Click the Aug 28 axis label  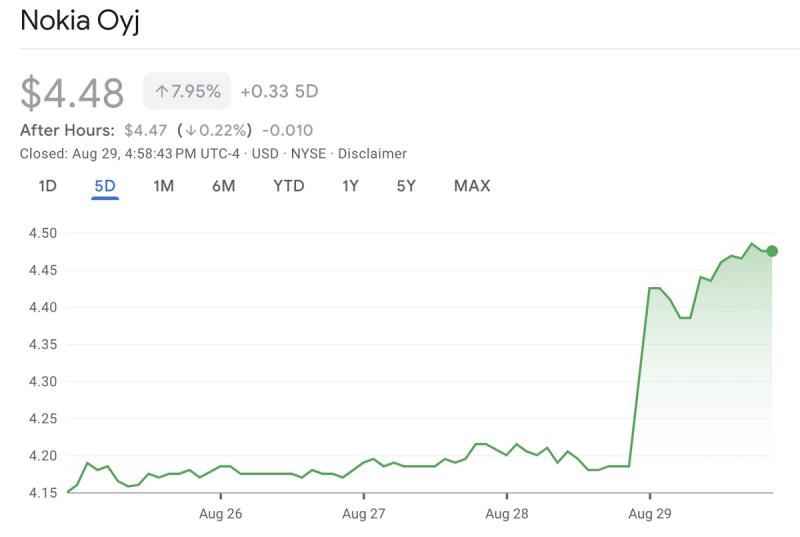(507, 514)
